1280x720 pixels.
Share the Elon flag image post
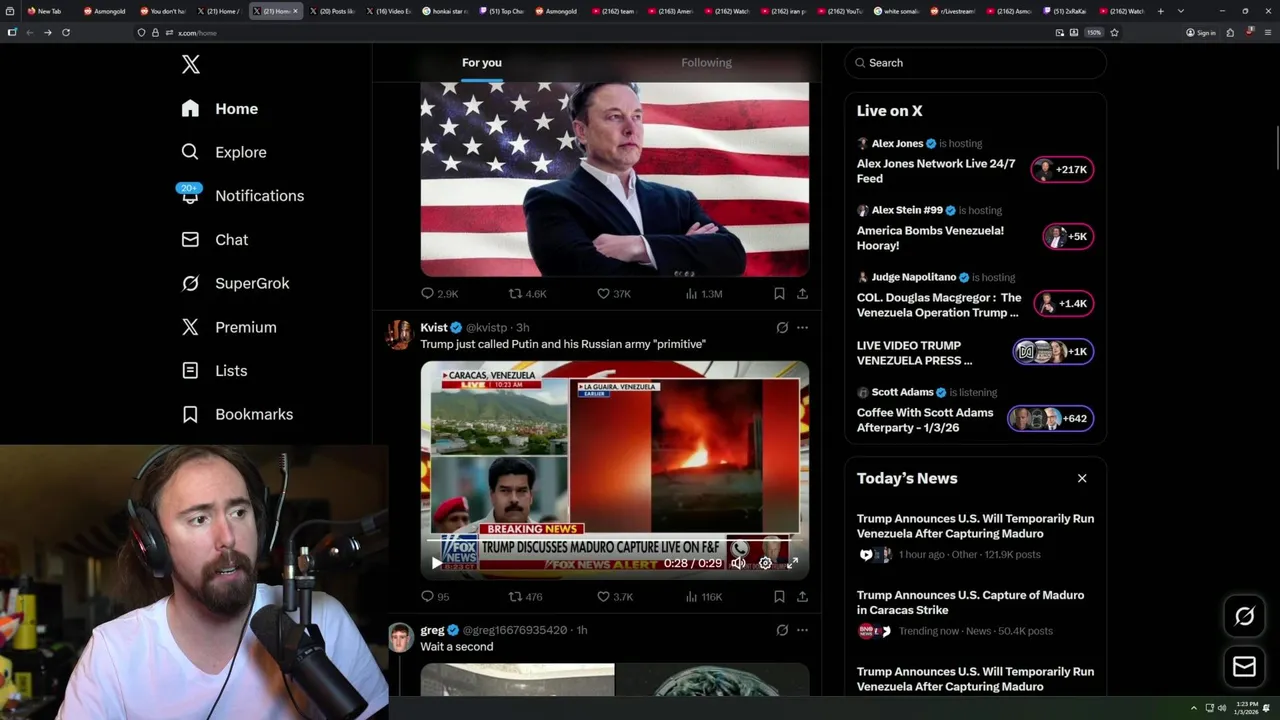click(x=802, y=294)
